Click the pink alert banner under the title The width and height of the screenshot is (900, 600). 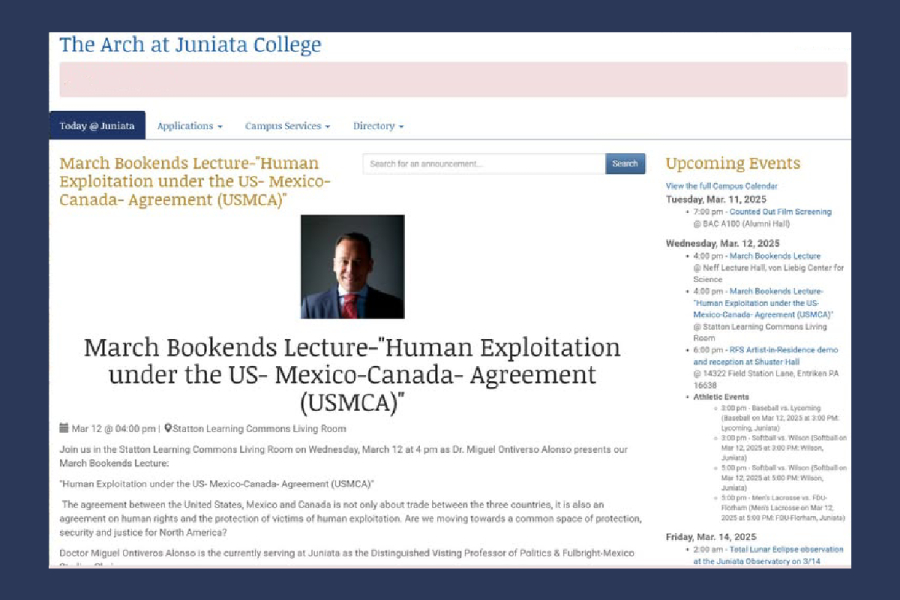pyautogui.click(x=453, y=79)
